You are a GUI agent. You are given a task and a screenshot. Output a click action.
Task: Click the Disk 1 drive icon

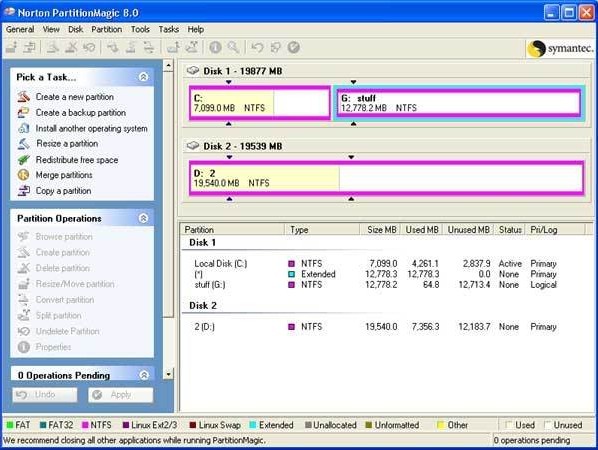click(x=193, y=71)
